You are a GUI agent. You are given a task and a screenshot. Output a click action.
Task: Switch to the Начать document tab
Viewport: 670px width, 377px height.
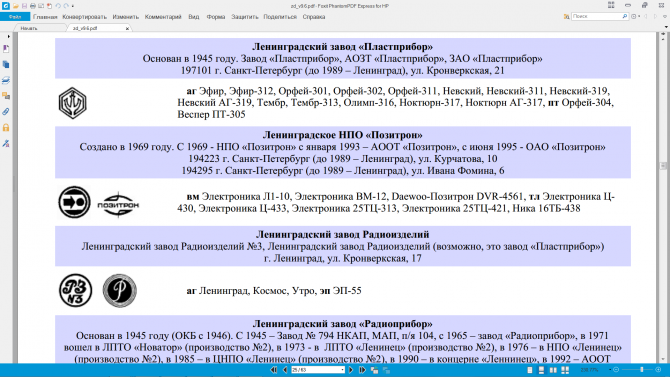(29, 28)
